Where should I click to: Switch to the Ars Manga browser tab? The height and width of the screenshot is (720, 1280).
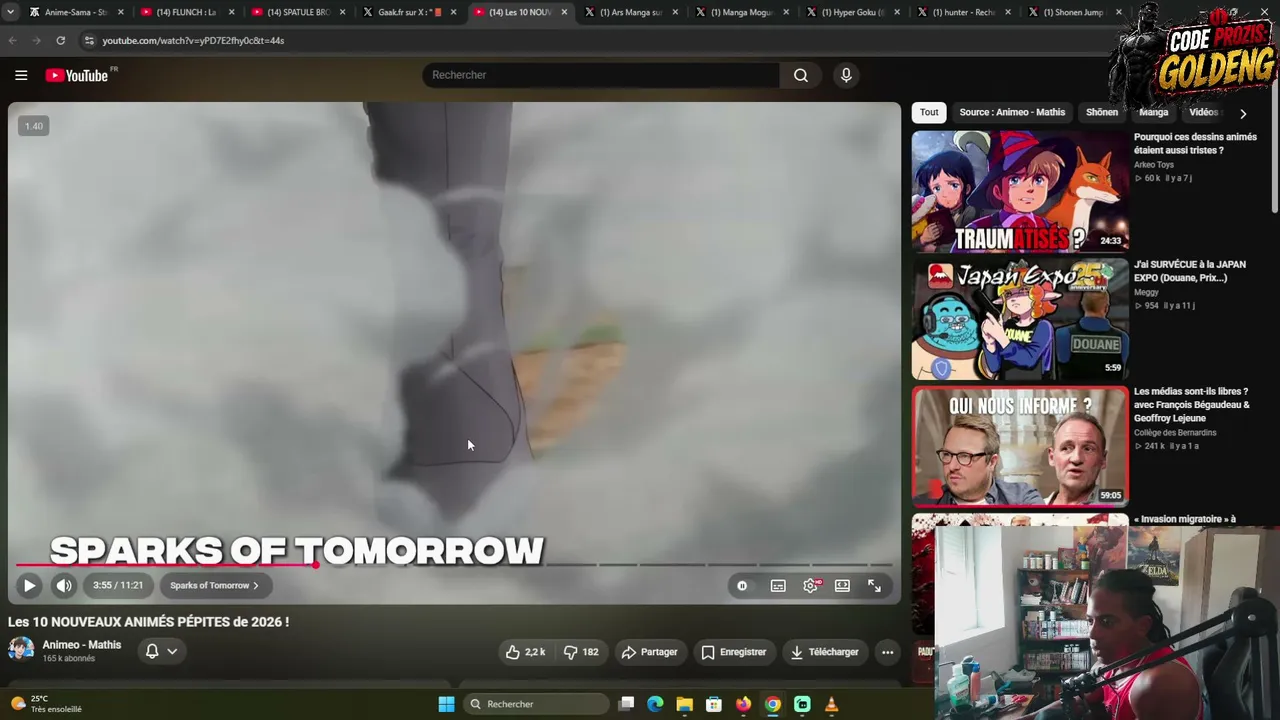tap(630, 12)
